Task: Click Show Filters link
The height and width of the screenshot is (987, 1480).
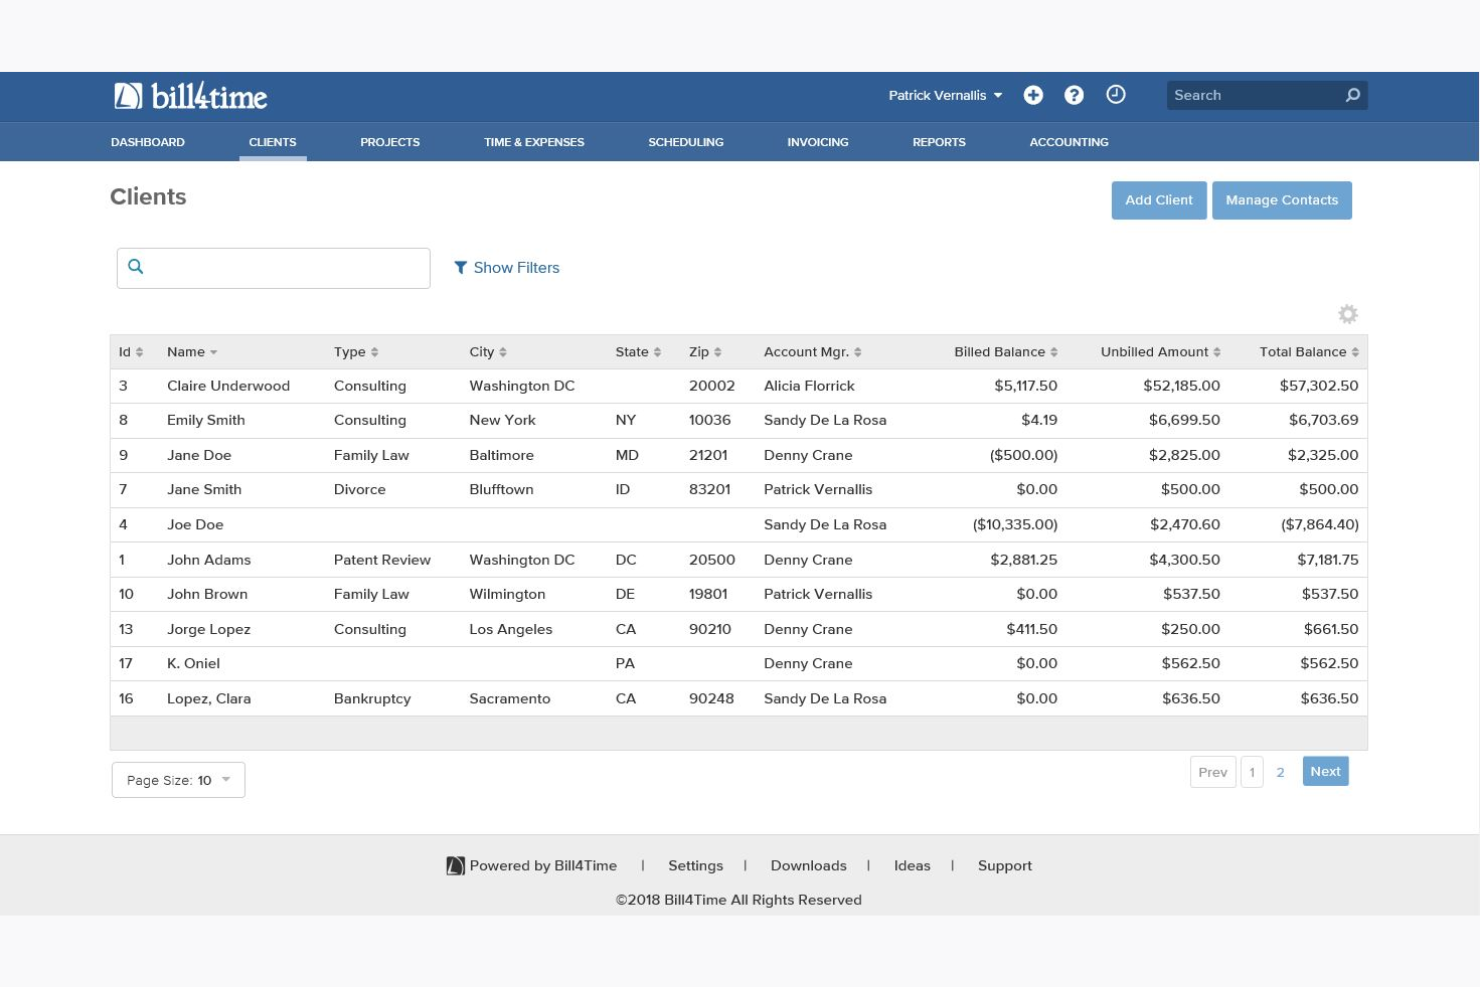Action: point(516,268)
